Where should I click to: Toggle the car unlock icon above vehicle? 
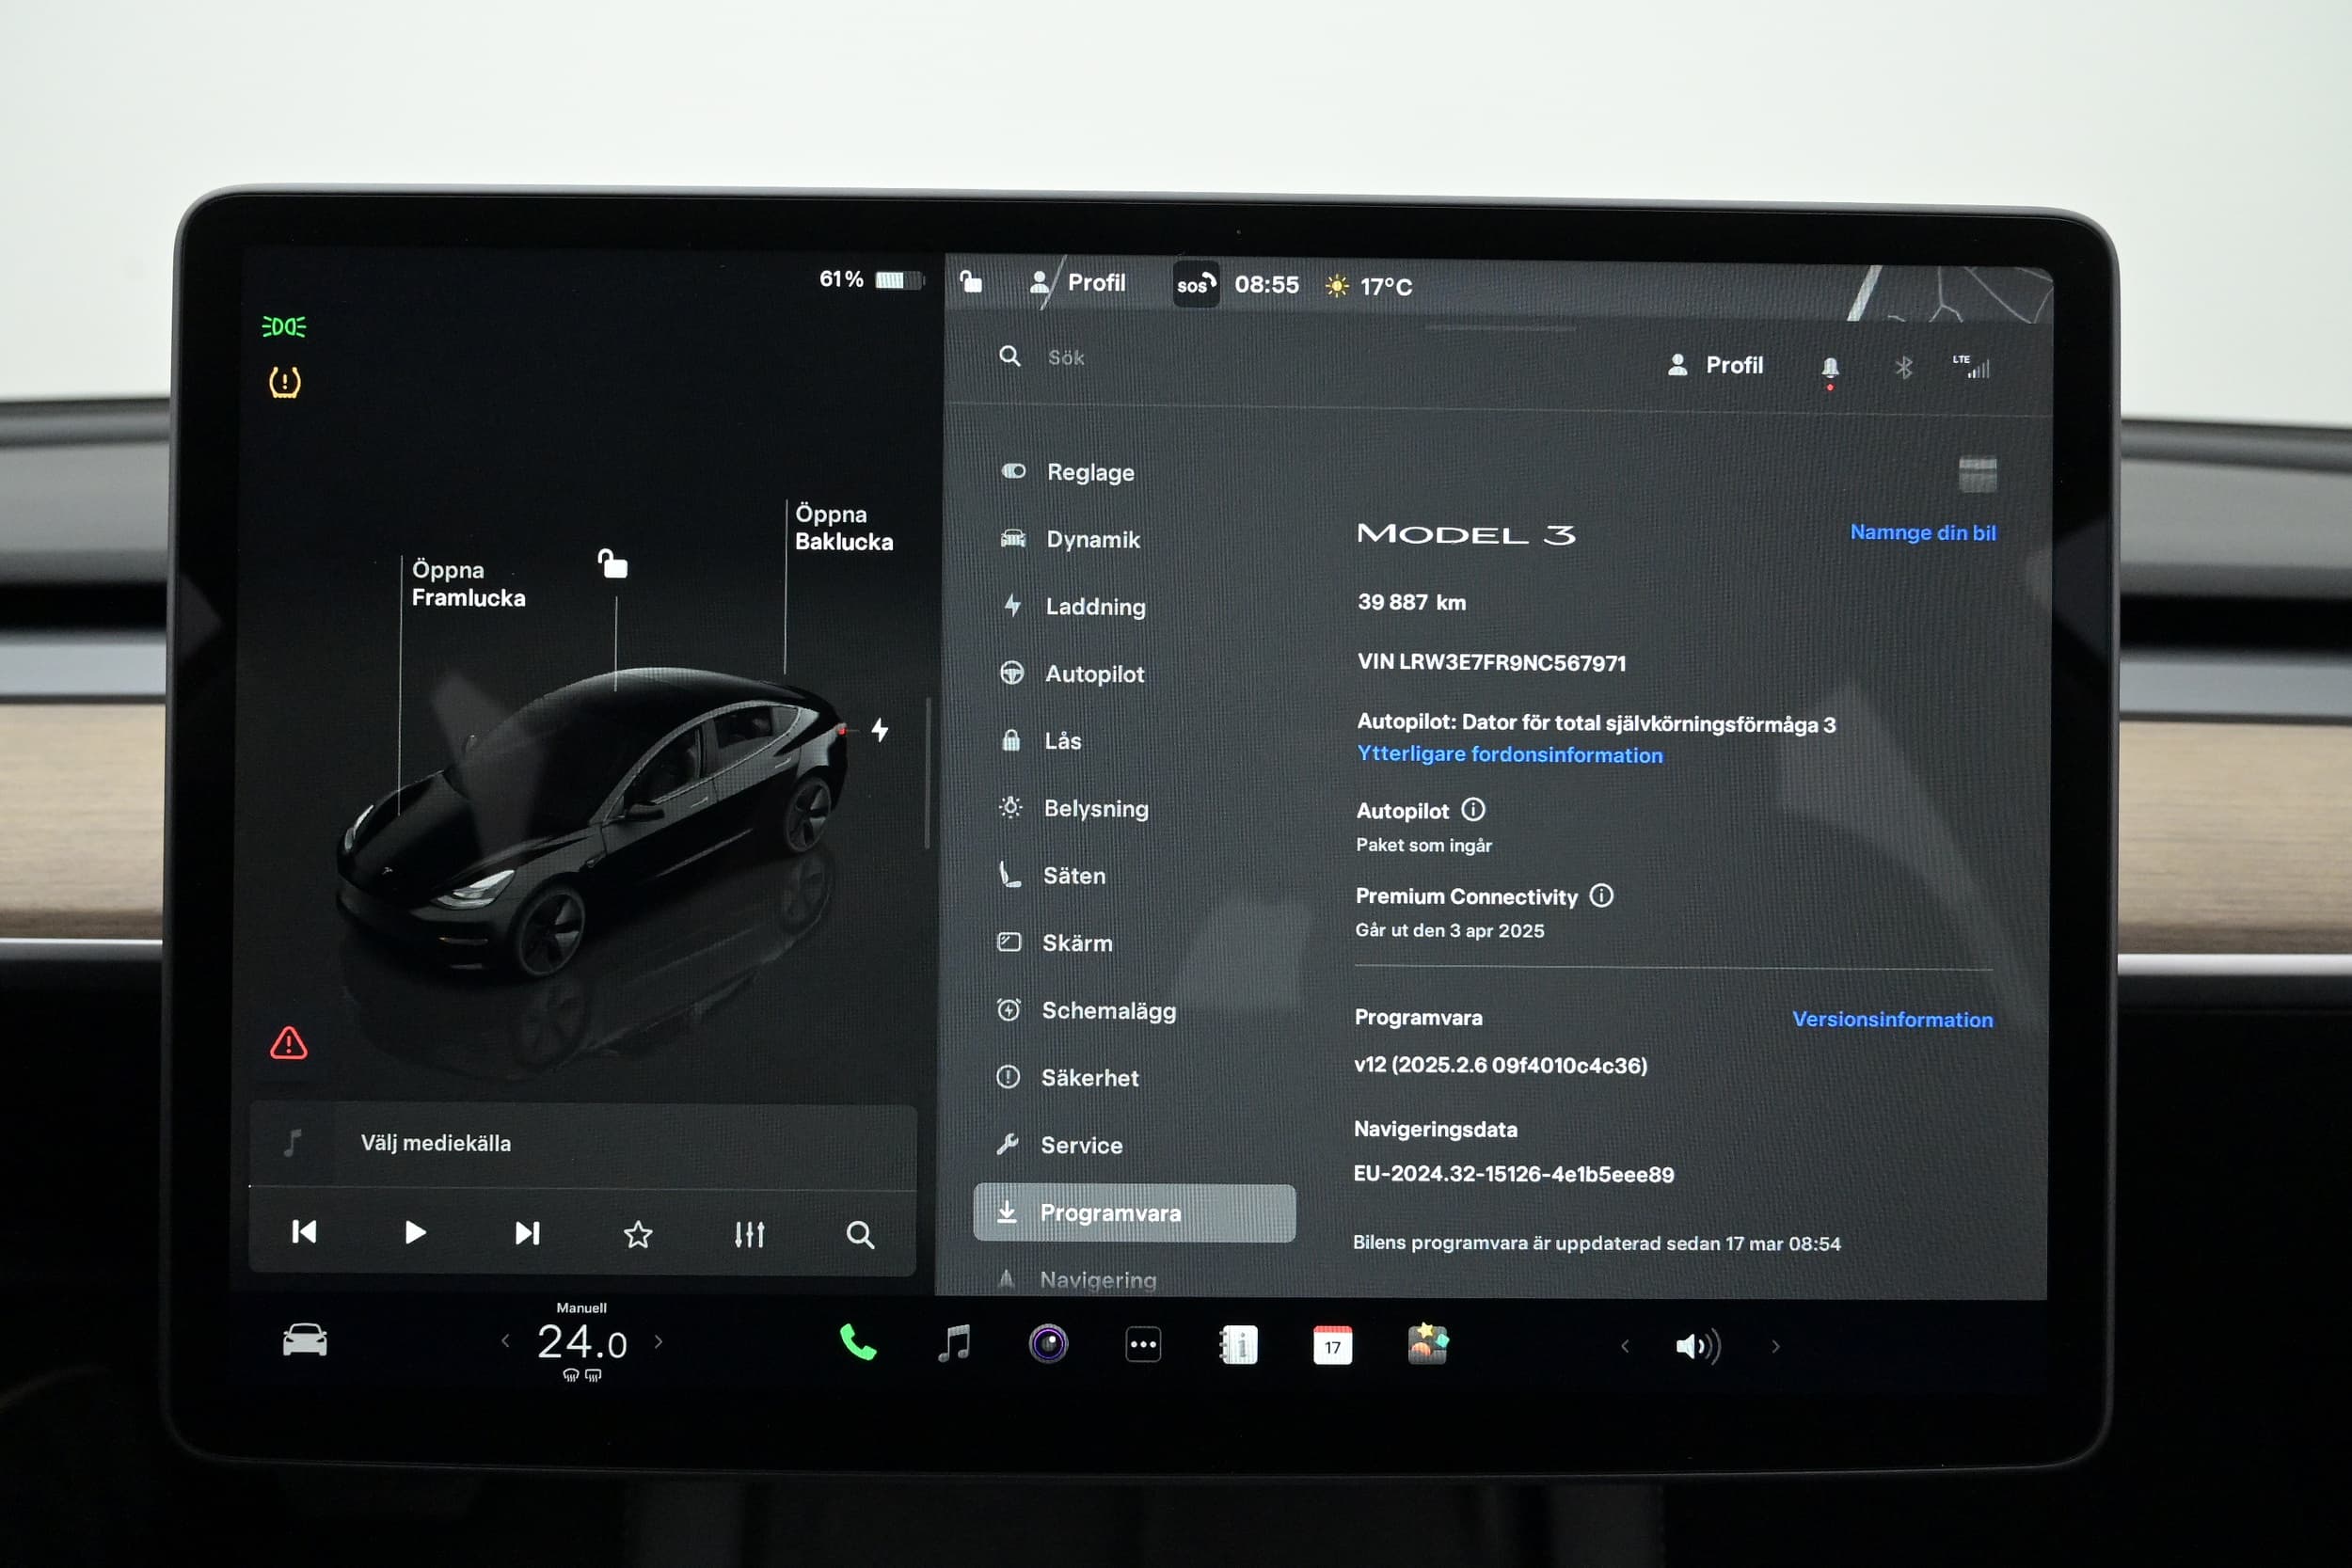tap(612, 564)
